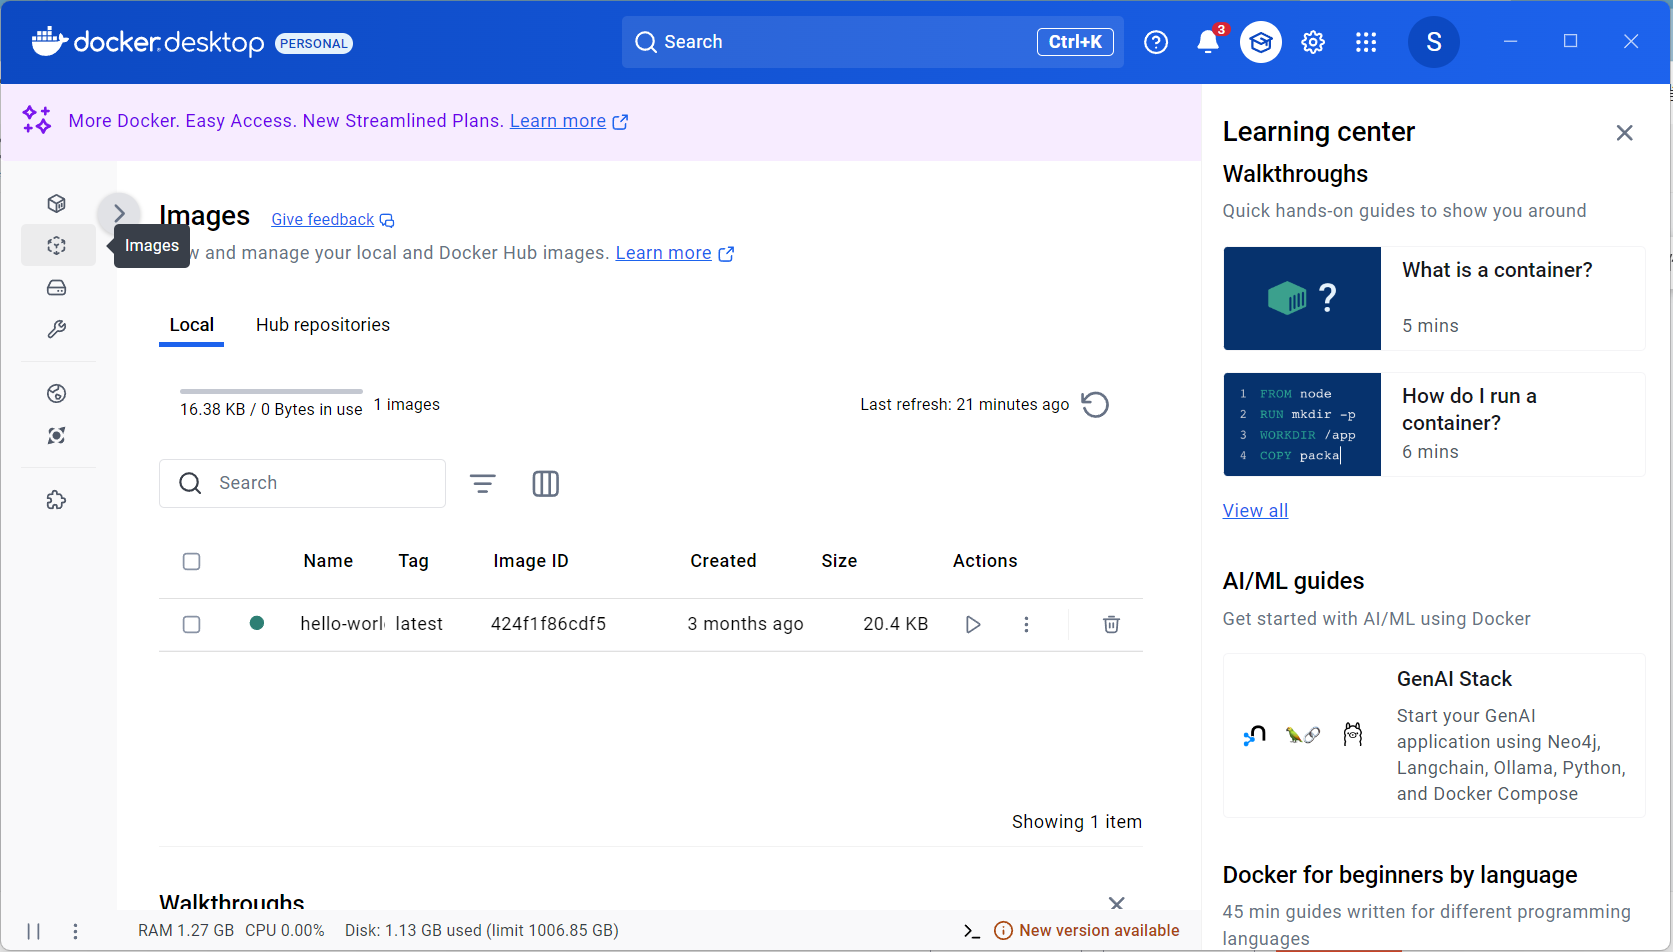1673x952 pixels.
Task: Expand the sidebar with chevron button
Action: click(119, 214)
